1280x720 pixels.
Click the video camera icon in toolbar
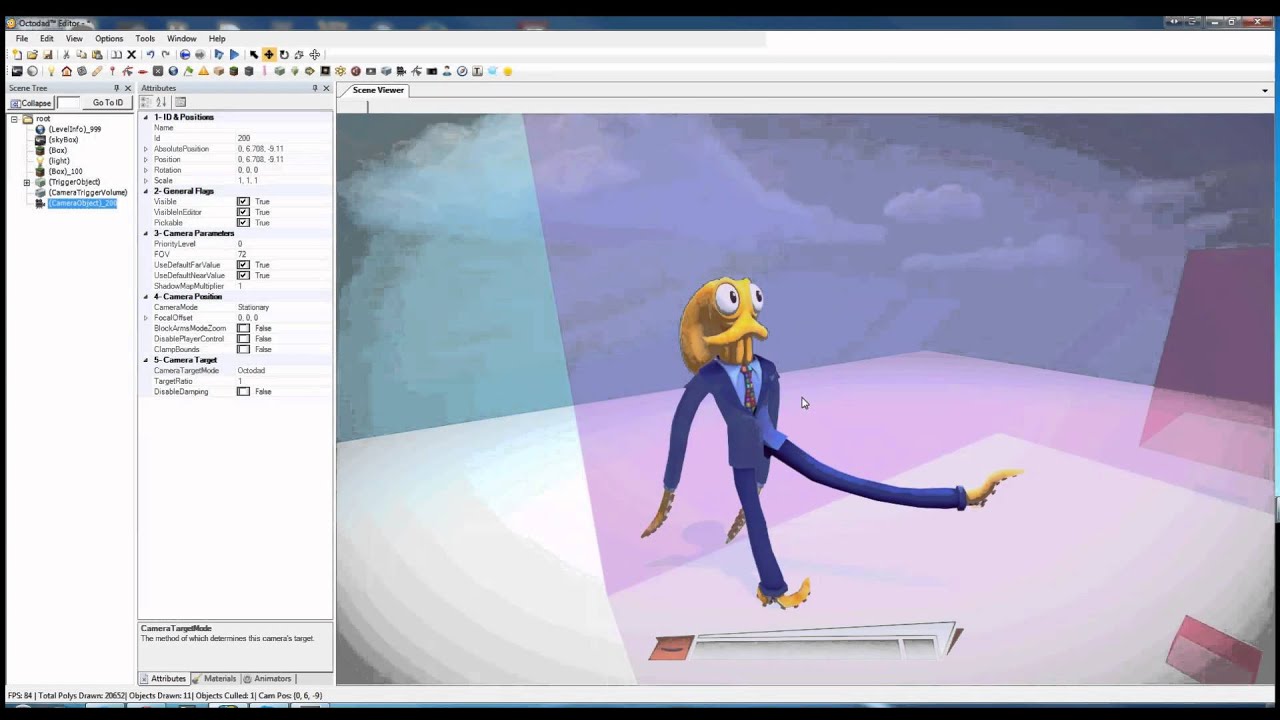401,71
